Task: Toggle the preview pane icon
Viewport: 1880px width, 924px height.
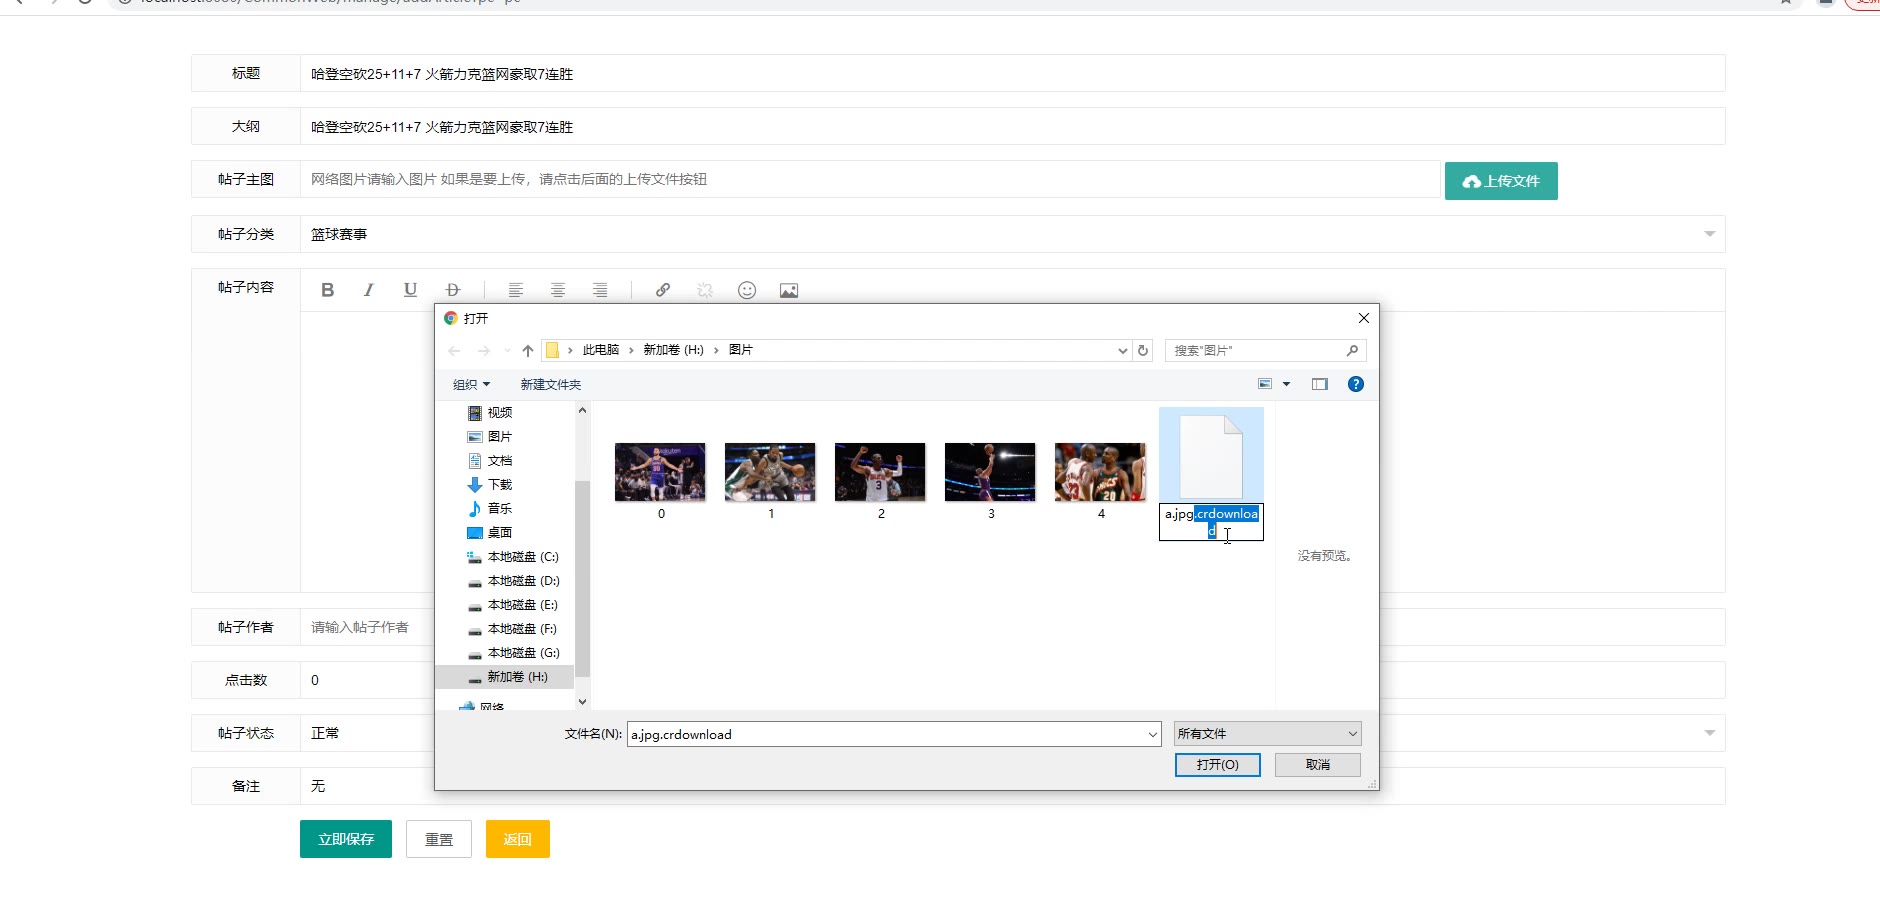Action: click(x=1320, y=384)
